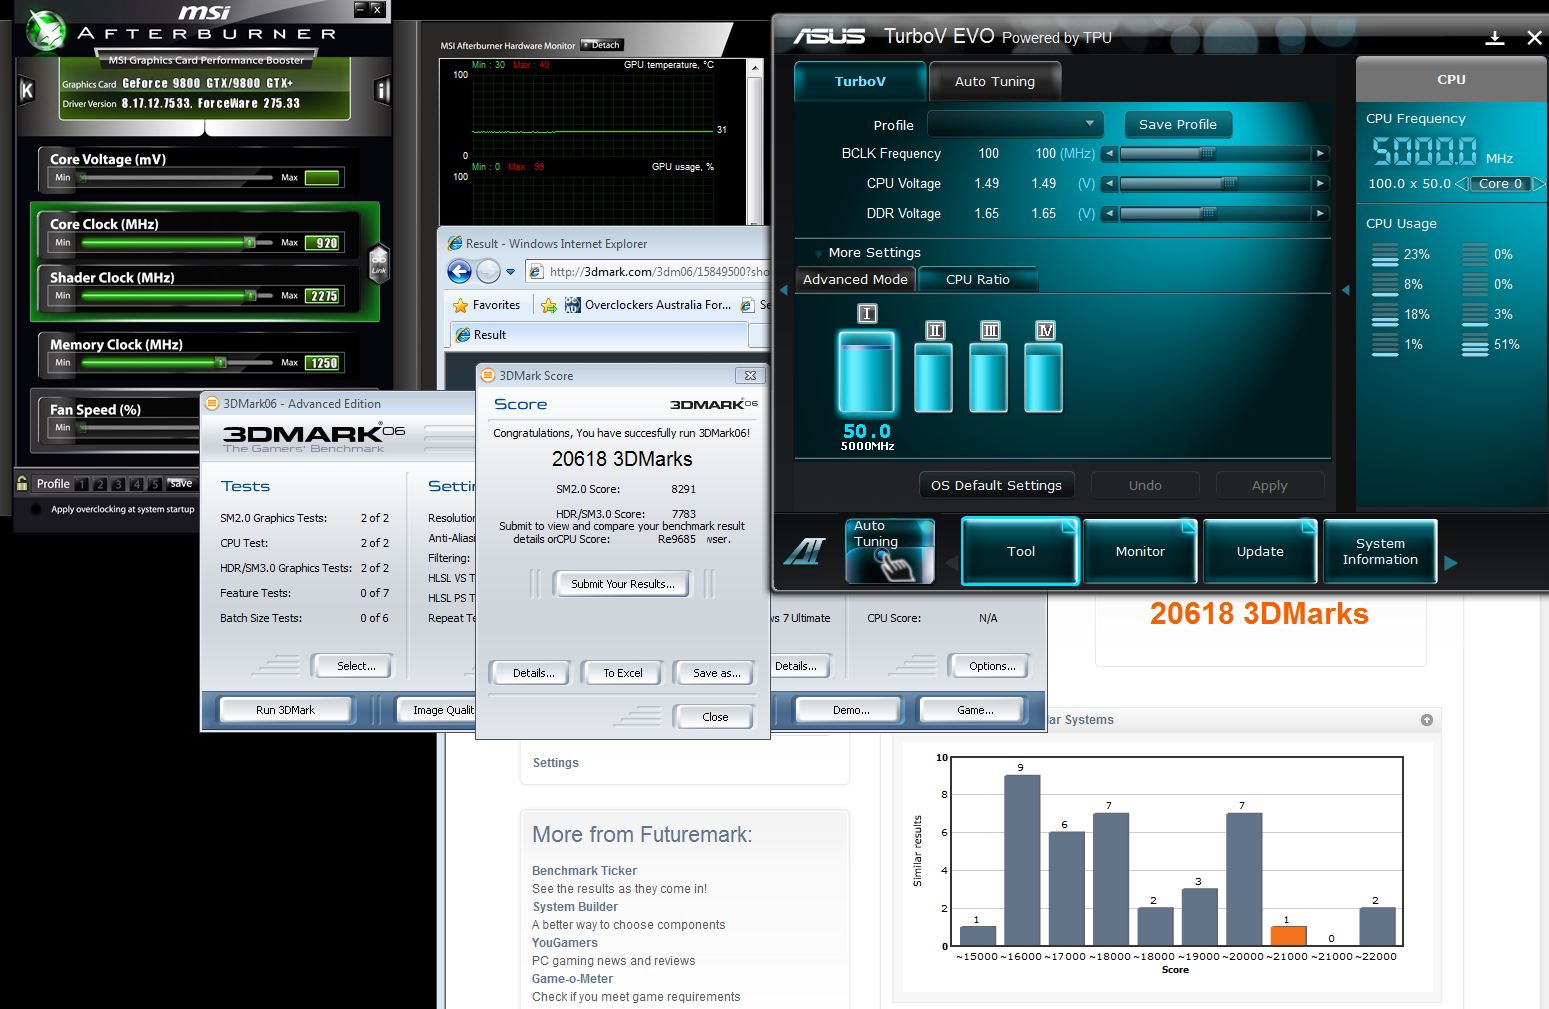Switch to the Auto Tuning tab
Screen dimensions: 1549x1009
tap(994, 81)
